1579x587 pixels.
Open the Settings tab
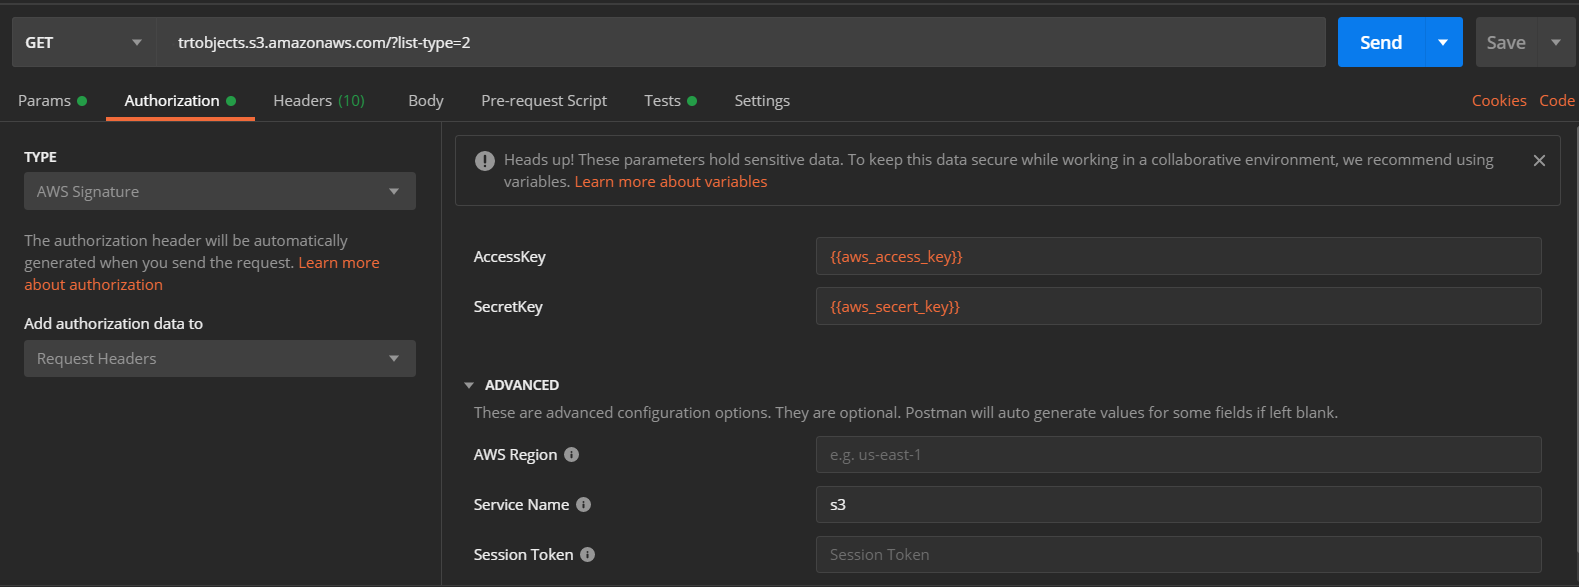pos(762,100)
